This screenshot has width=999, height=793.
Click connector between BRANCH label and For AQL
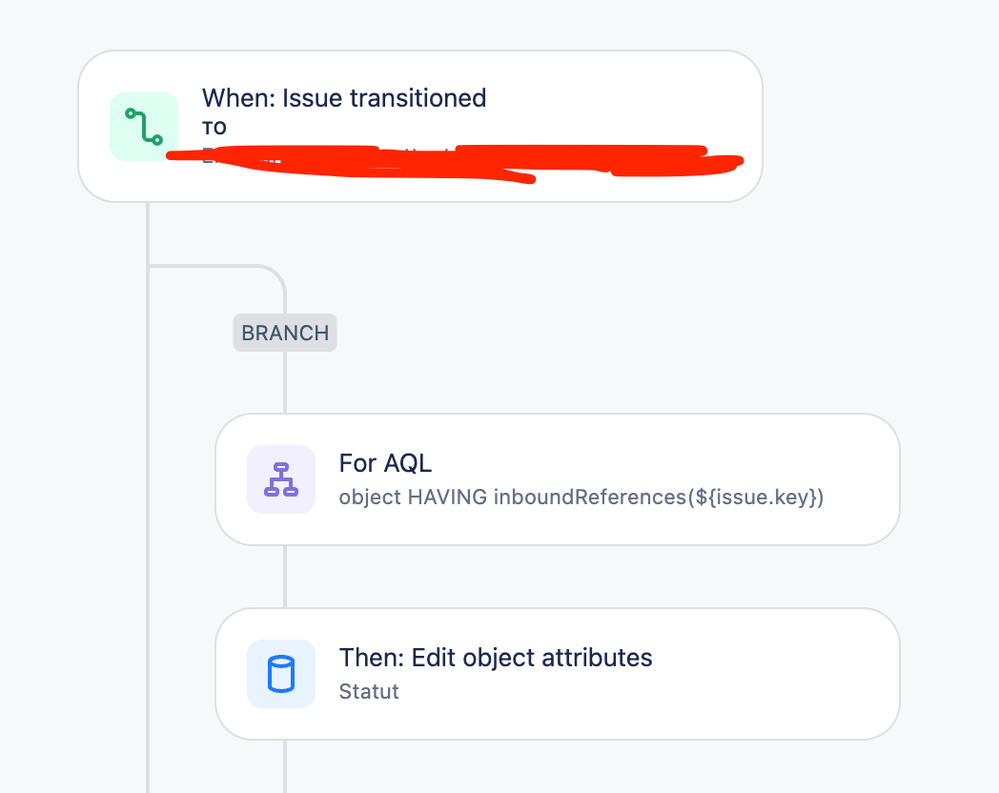coord(285,382)
